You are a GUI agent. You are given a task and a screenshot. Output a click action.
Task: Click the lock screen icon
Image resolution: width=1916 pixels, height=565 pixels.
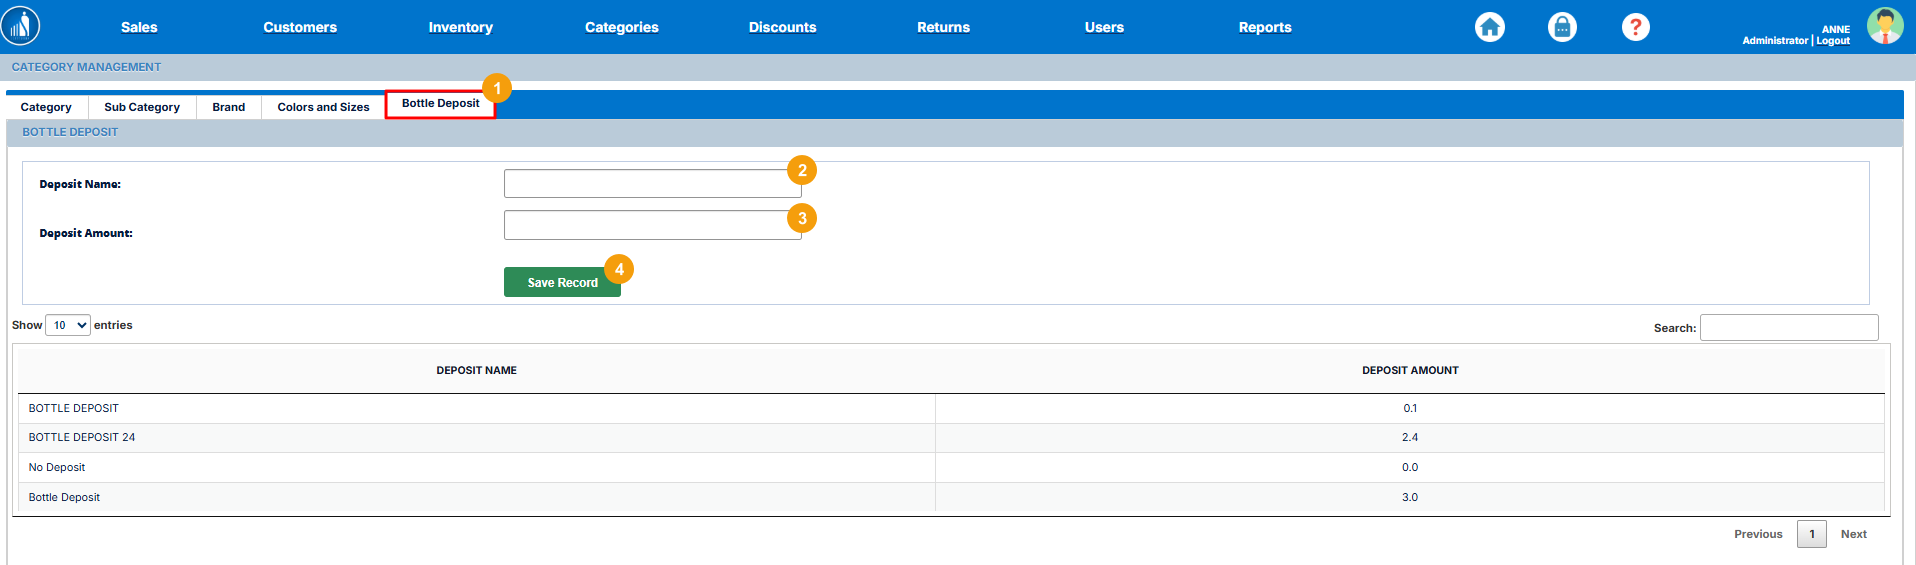pyautogui.click(x=1562, y=27)
